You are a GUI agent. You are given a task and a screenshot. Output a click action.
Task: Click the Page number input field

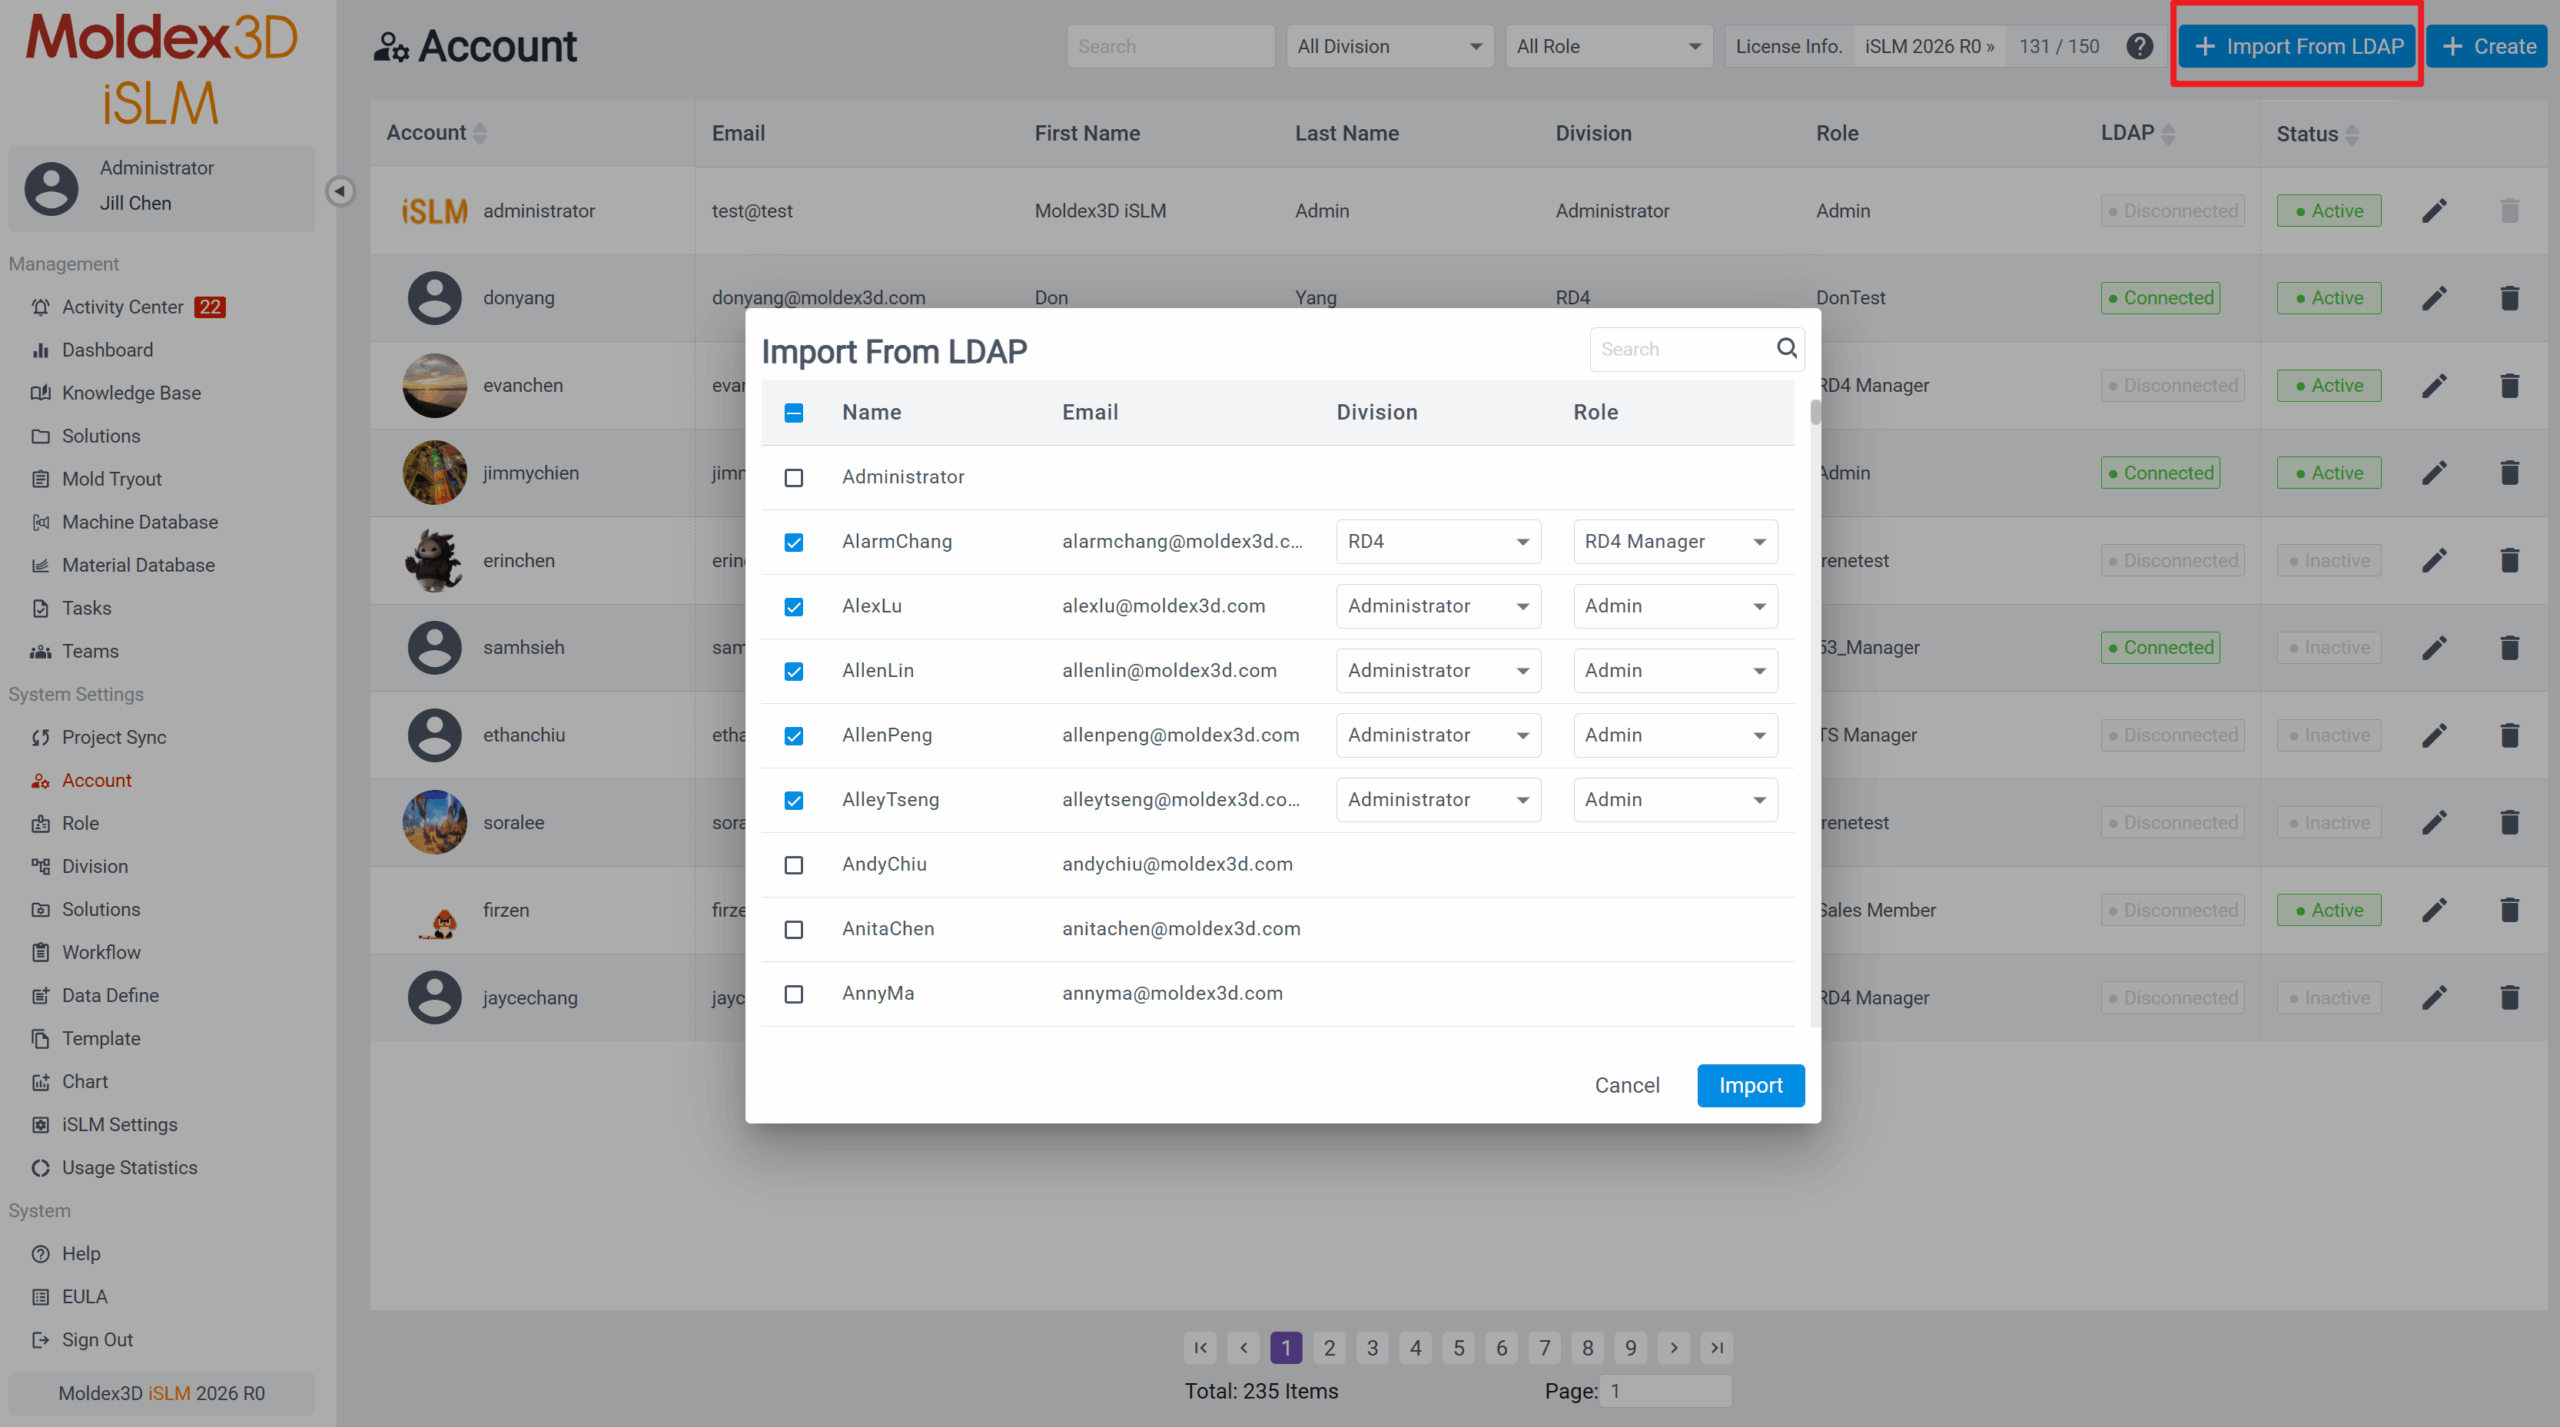[1665, 1390]
